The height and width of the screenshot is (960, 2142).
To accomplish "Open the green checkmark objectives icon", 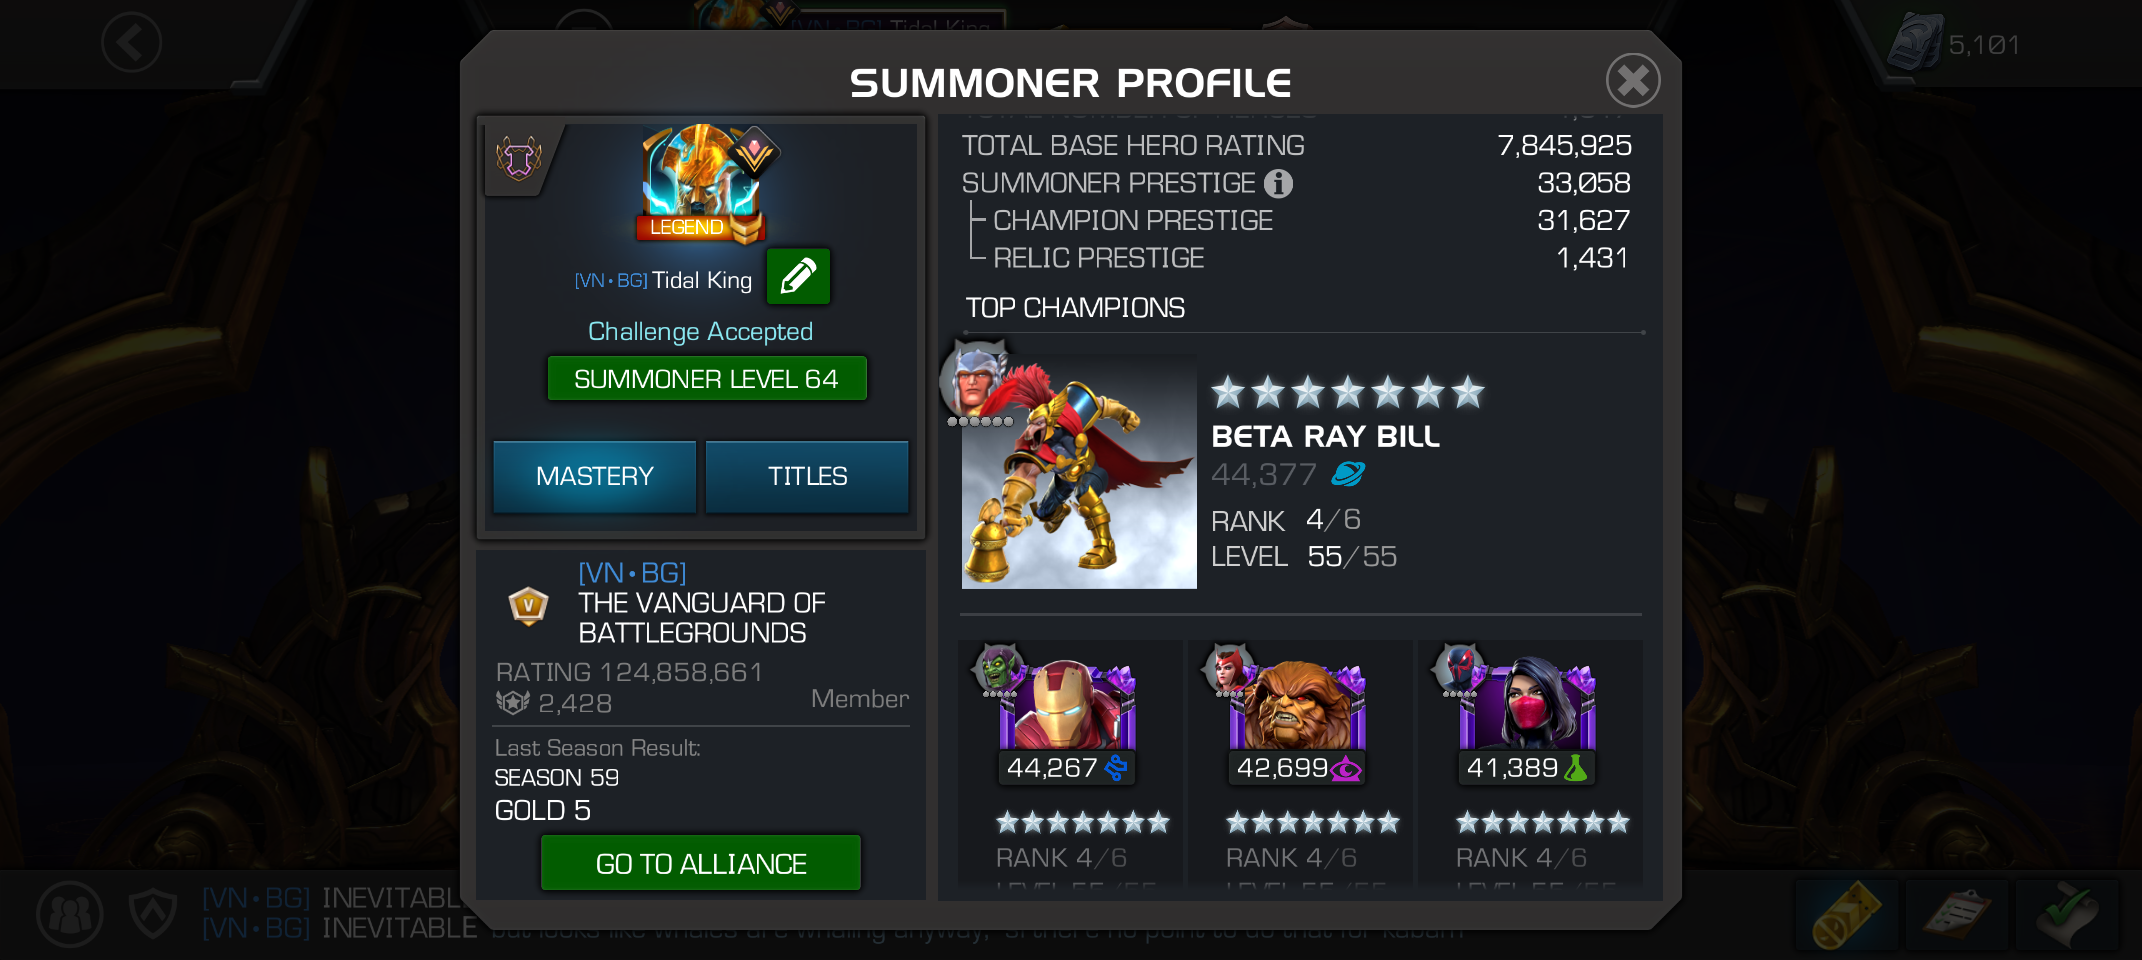I will (2067, 914).
